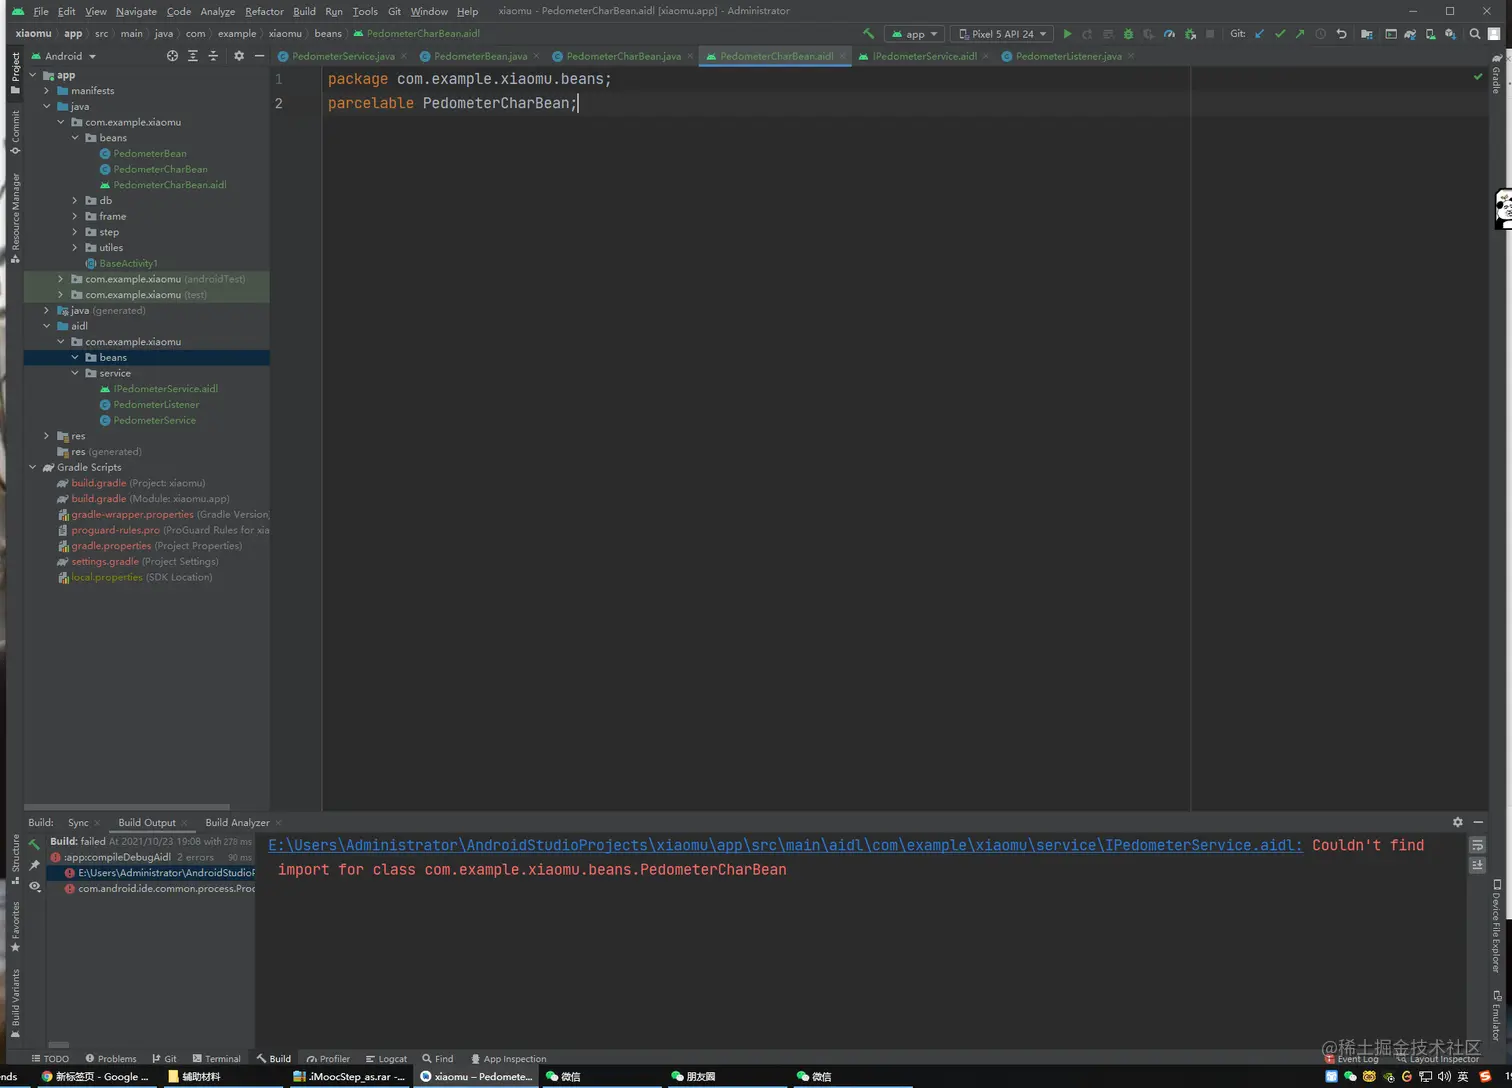1512x1088 pixels.
Task: Collapse the Gradle Scripts tree node
Action: (33, 467)
